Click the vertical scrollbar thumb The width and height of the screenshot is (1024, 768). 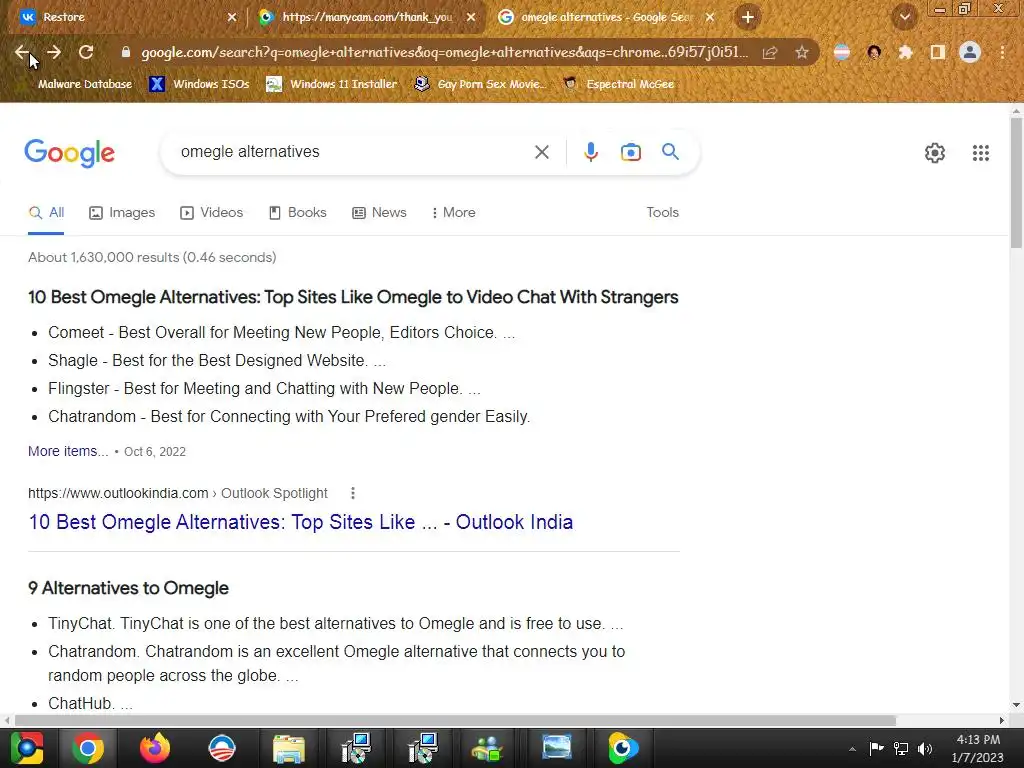(x=1016, y=183)
